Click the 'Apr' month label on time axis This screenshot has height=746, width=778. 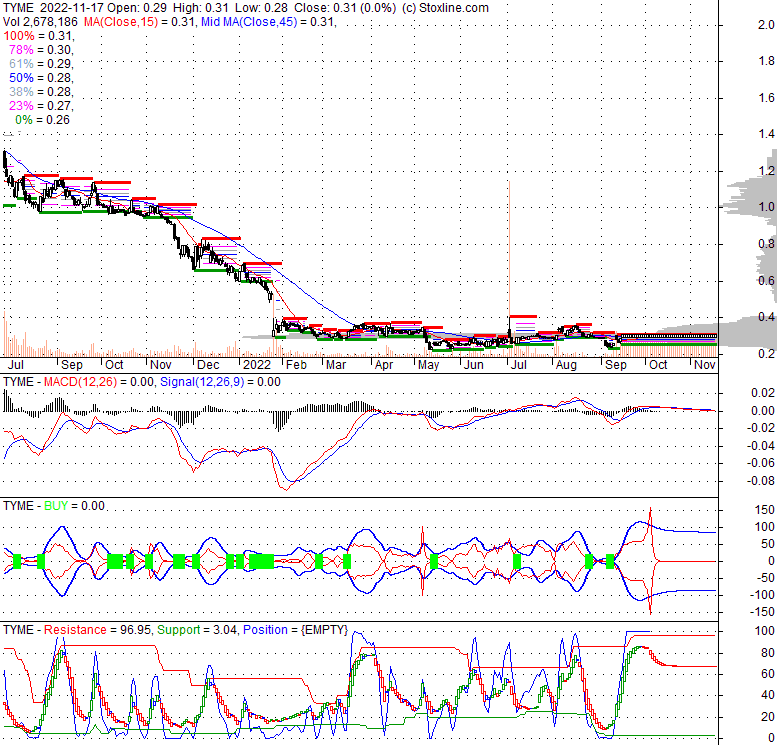pos(384,365)
